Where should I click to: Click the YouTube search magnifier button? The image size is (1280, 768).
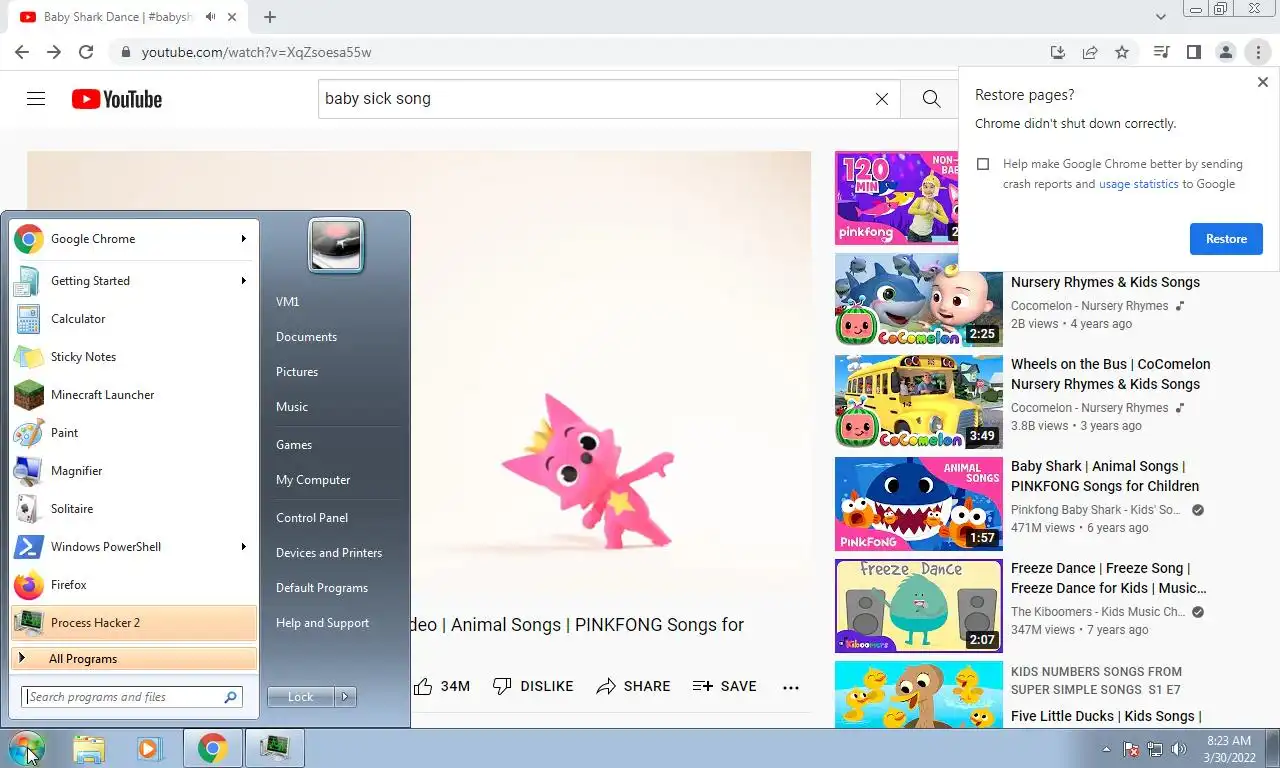tap(931, 99)
